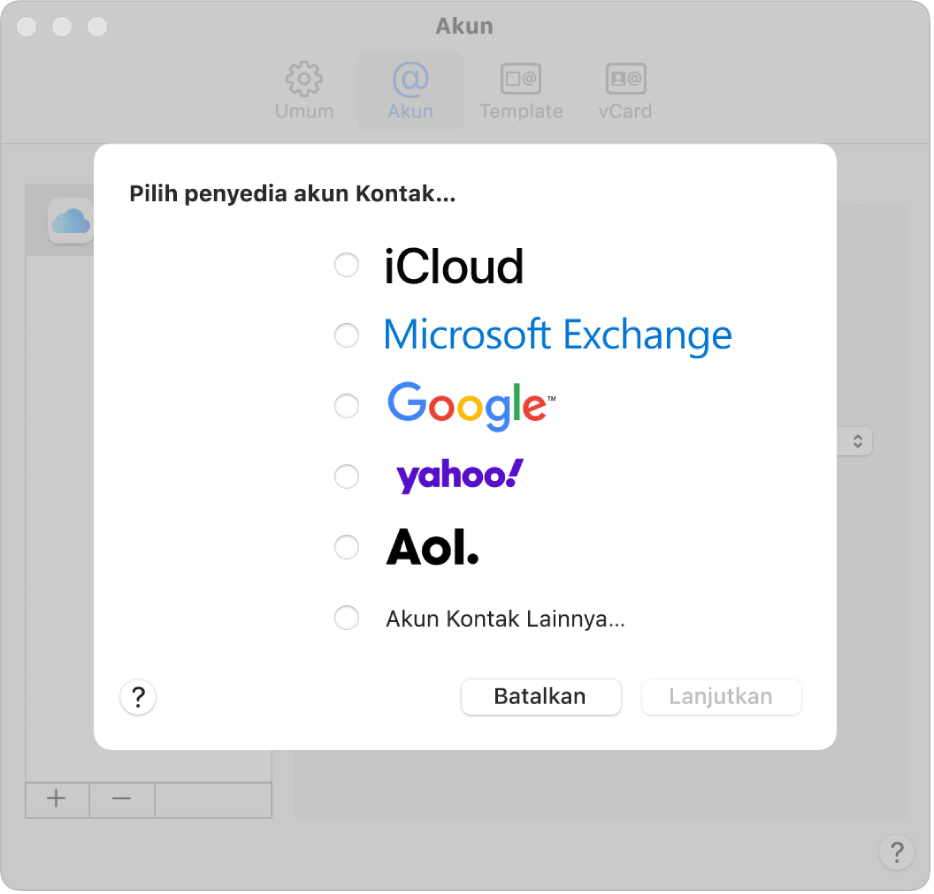This screenshot has height=894, width=934.
Task: Switch to the Umum gear tab
Action: pyautogui.click(x=304, y=91)
